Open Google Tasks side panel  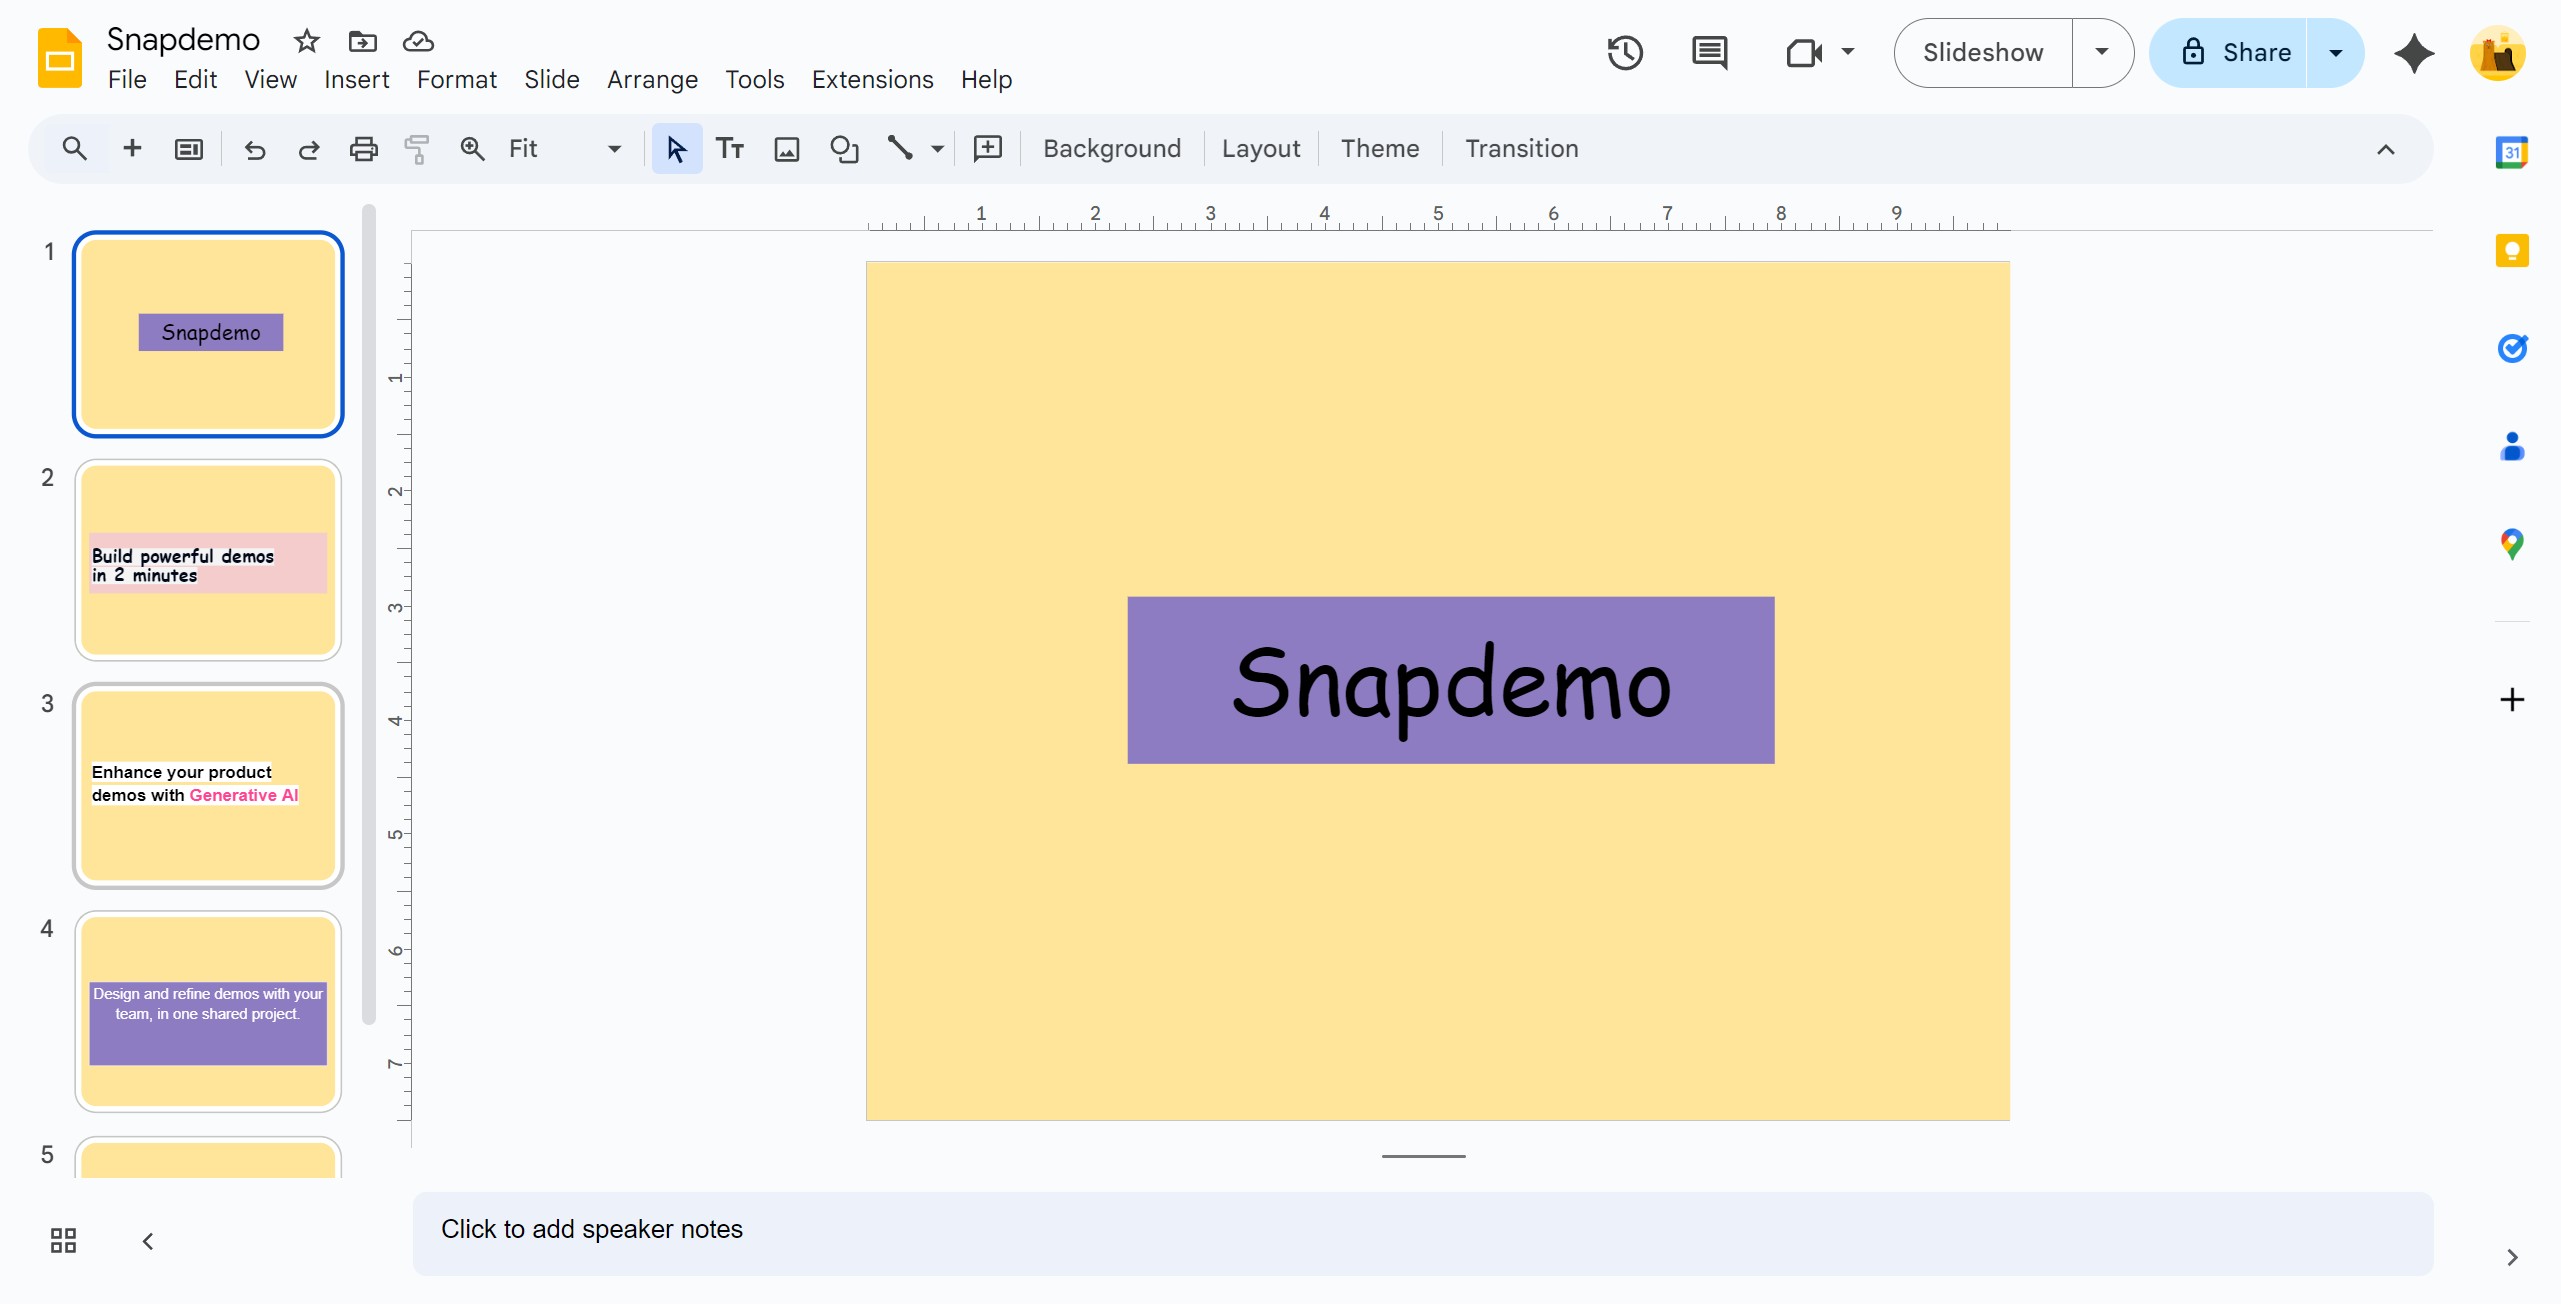coord(2512,348)
